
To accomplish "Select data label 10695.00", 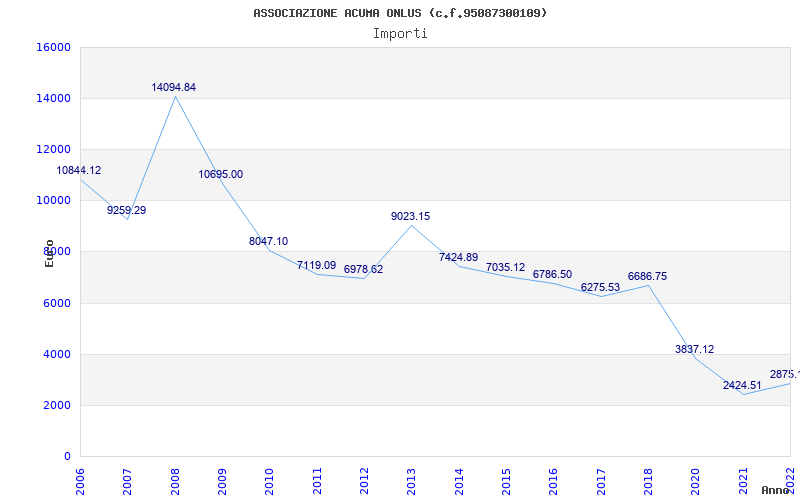I will (x=220, y=174).
